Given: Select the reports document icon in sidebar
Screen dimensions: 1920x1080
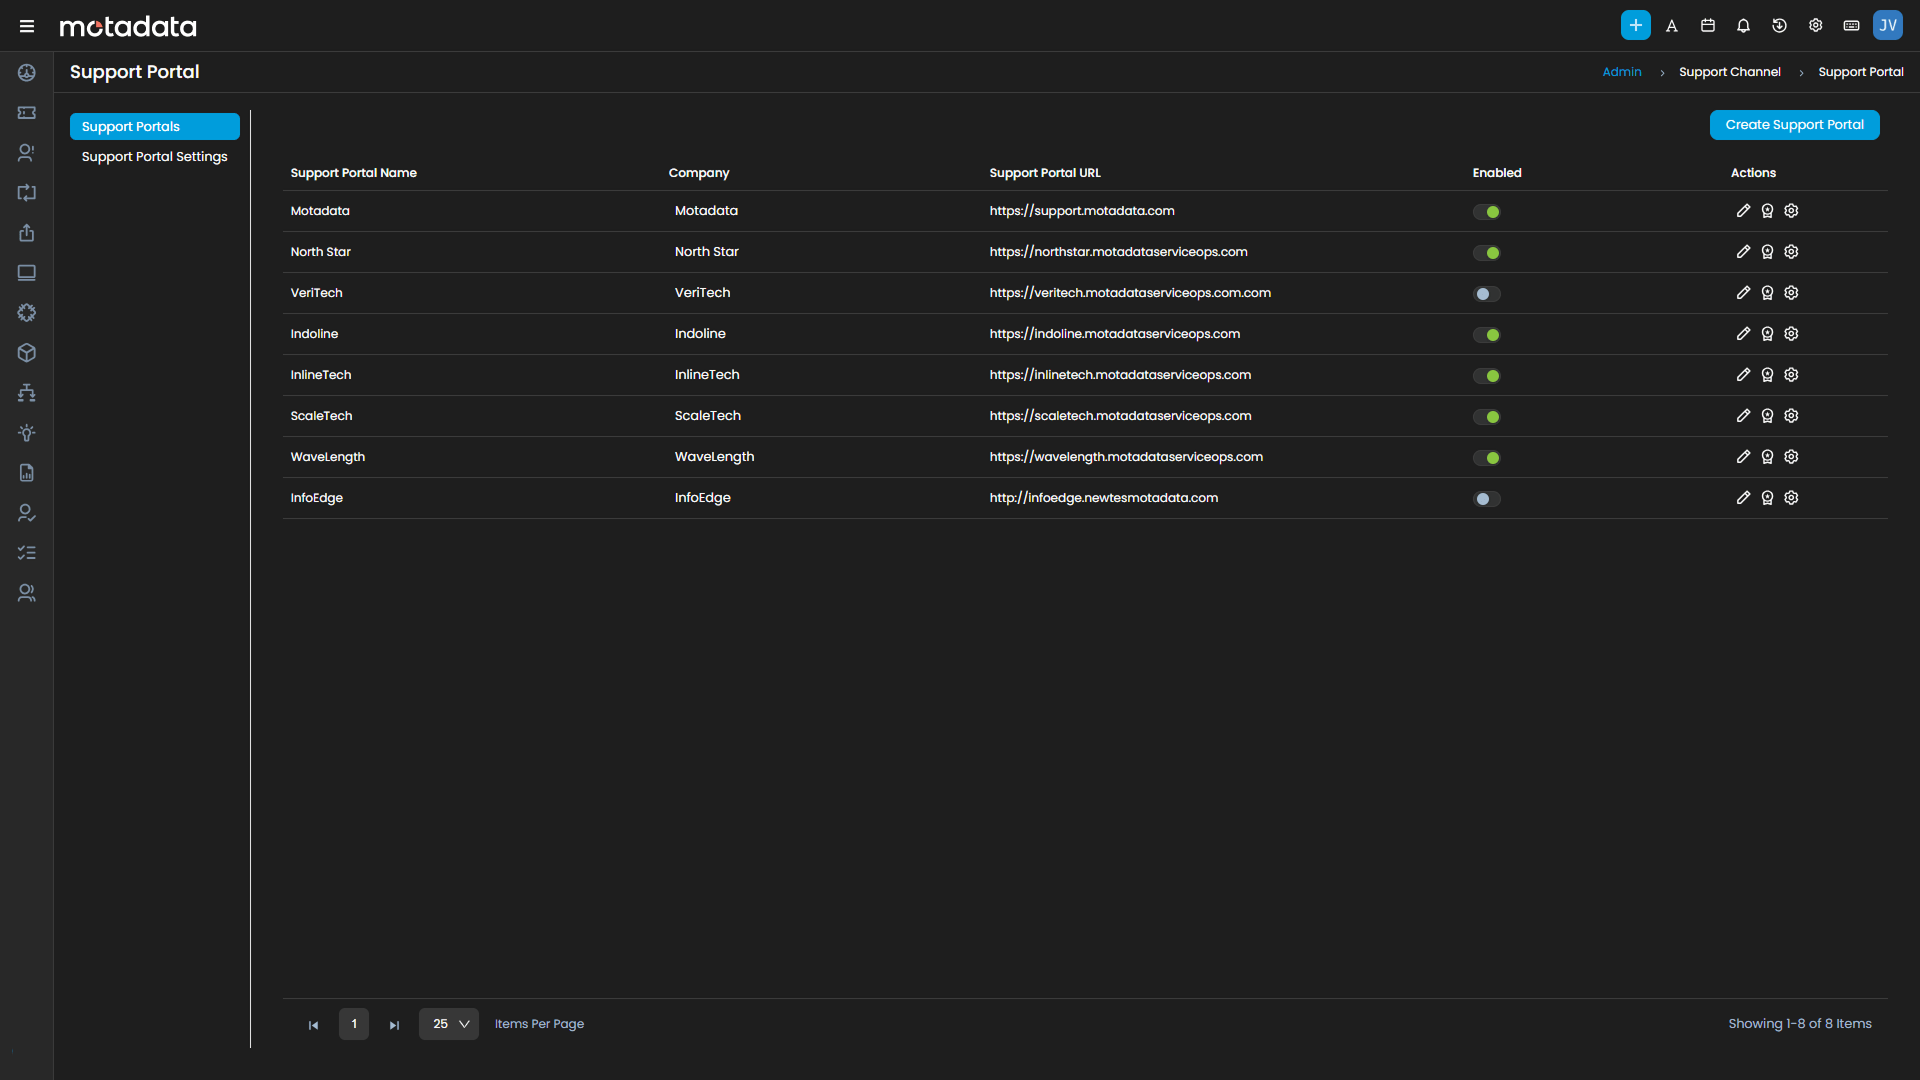Looking at the screenshot, I should [27, 473].
